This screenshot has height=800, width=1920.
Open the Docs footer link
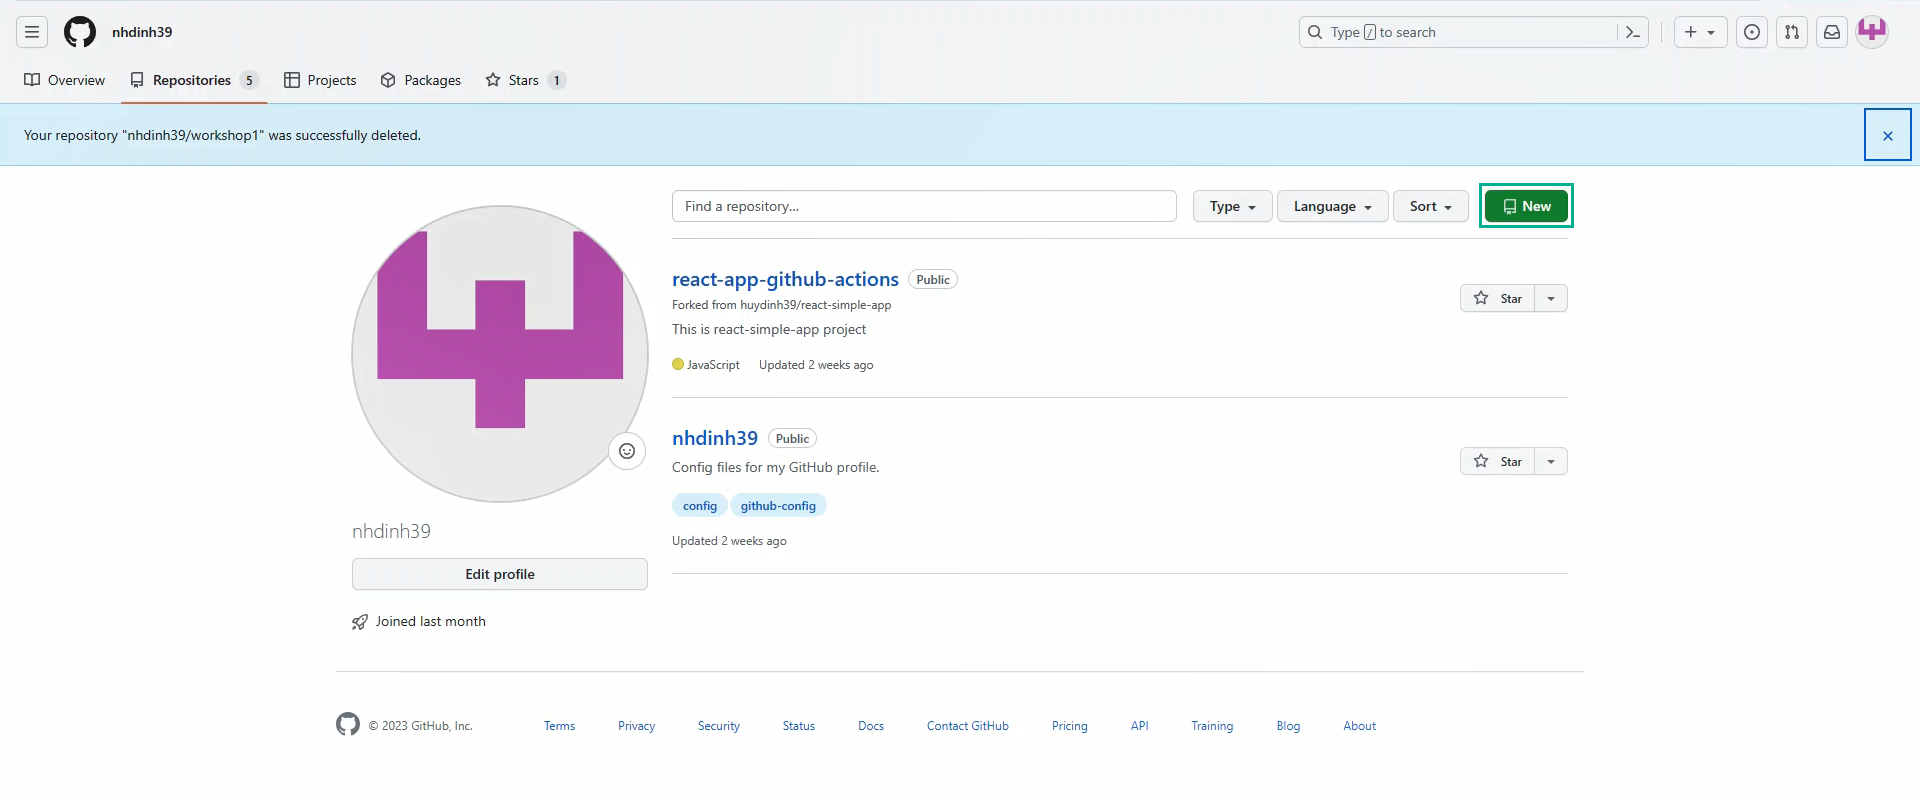coord(871,726)
